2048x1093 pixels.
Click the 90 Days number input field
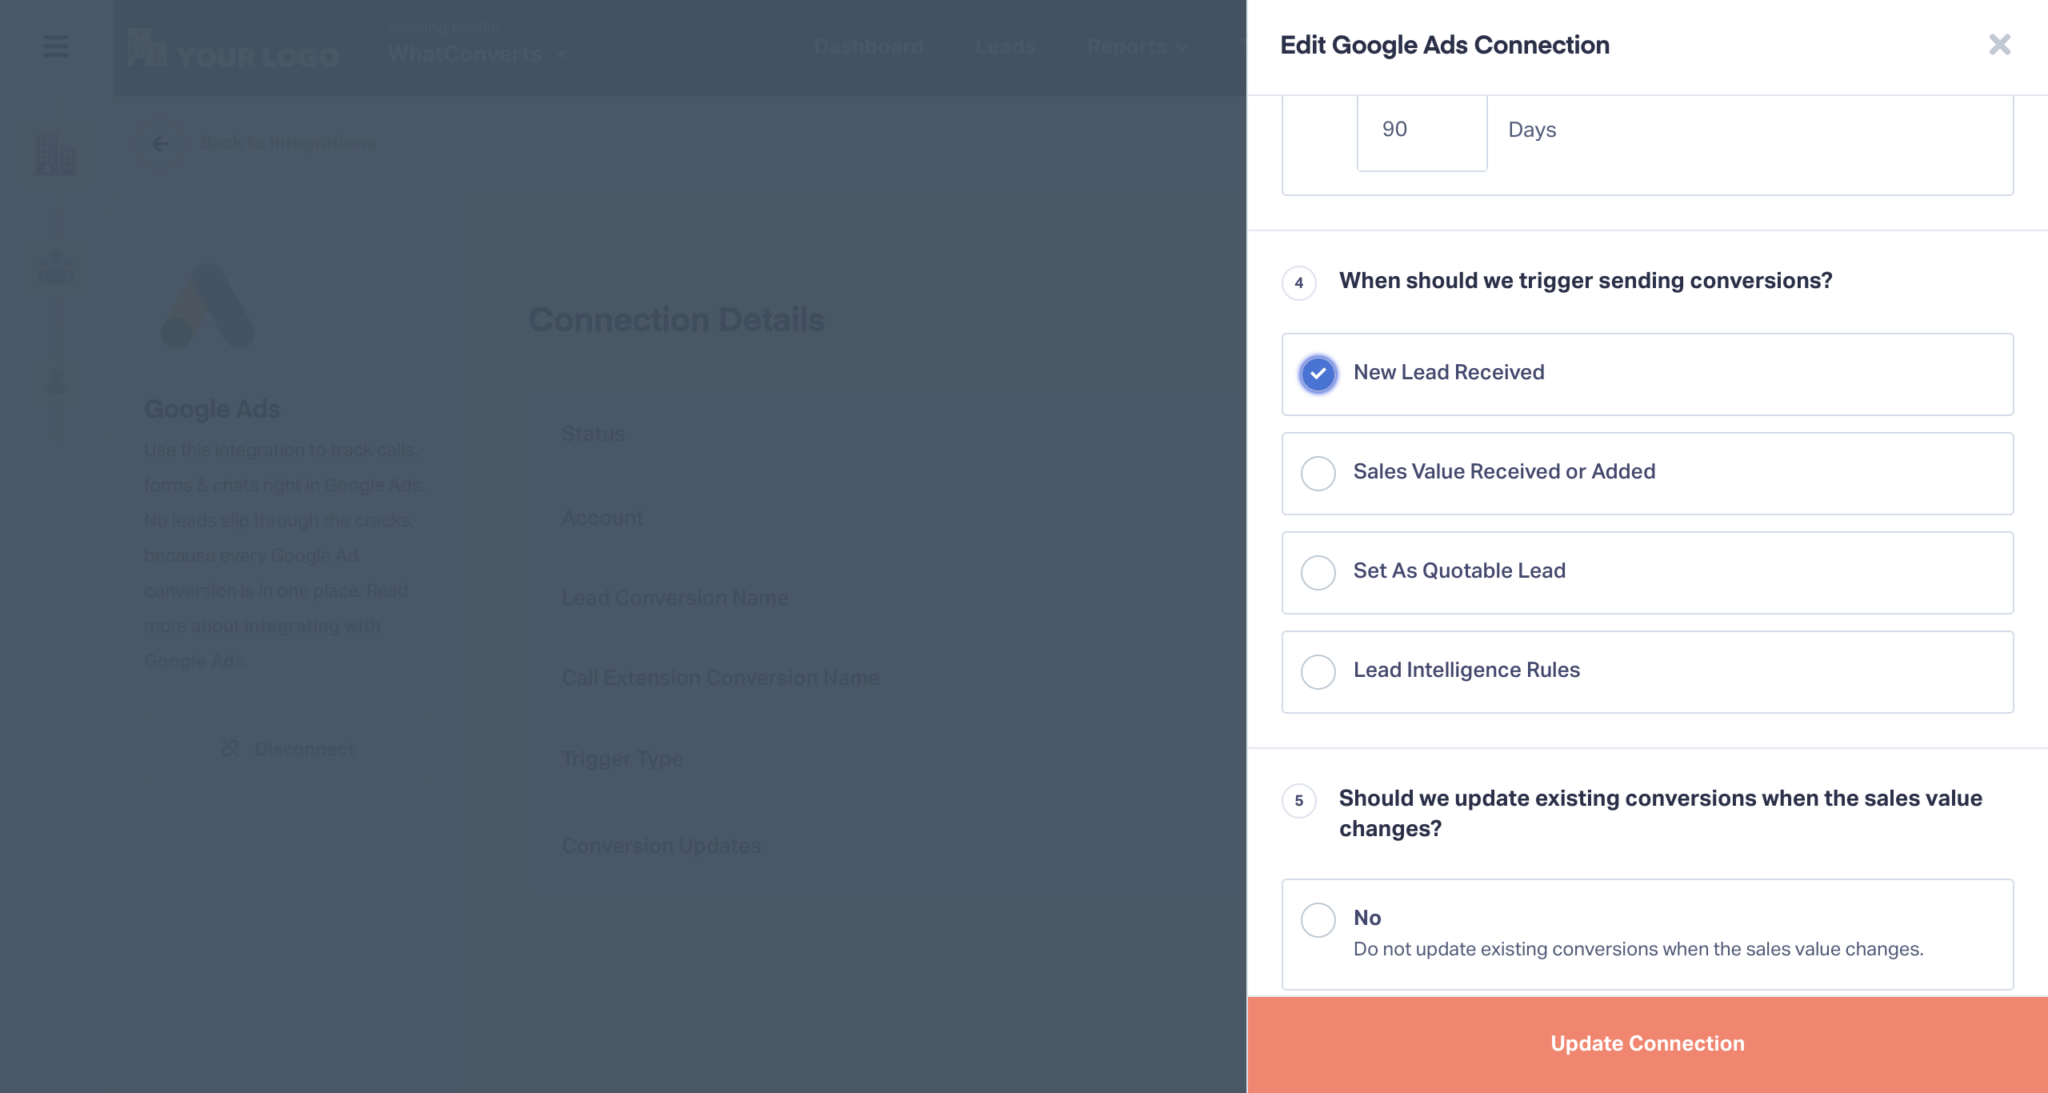coord(1421,129)
